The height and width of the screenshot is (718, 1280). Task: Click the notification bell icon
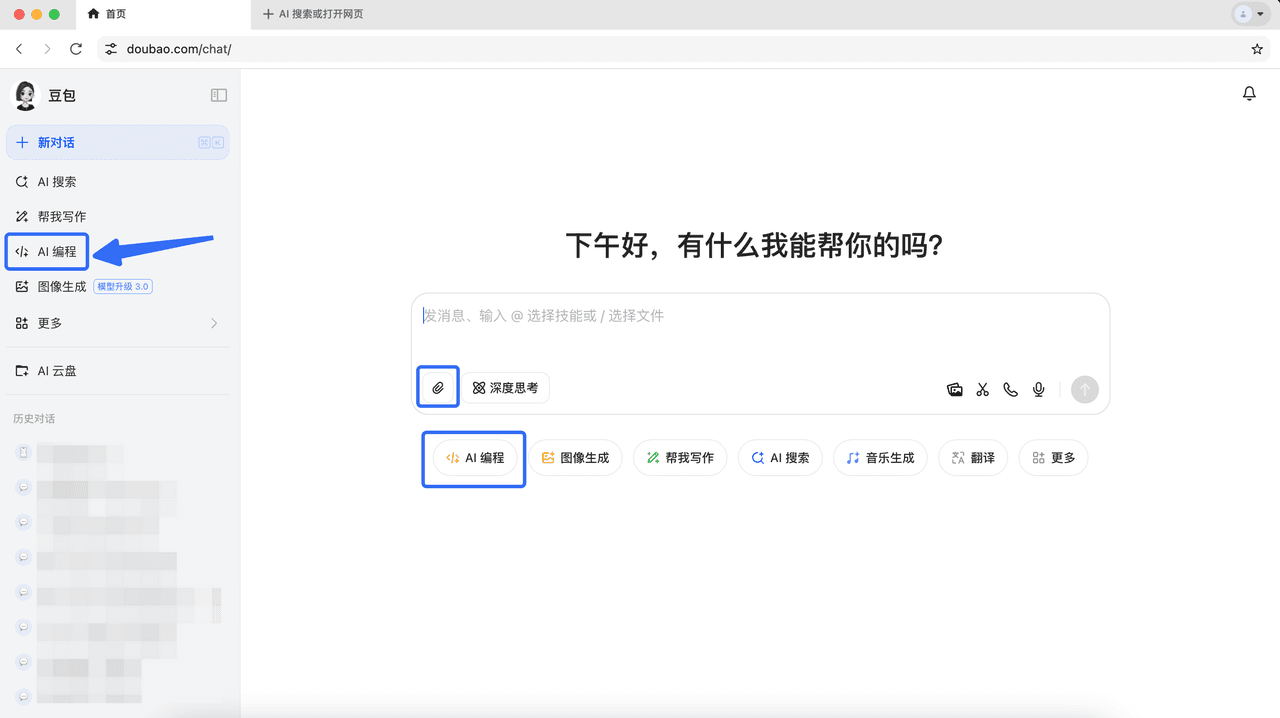click(x=1249, y=94)
